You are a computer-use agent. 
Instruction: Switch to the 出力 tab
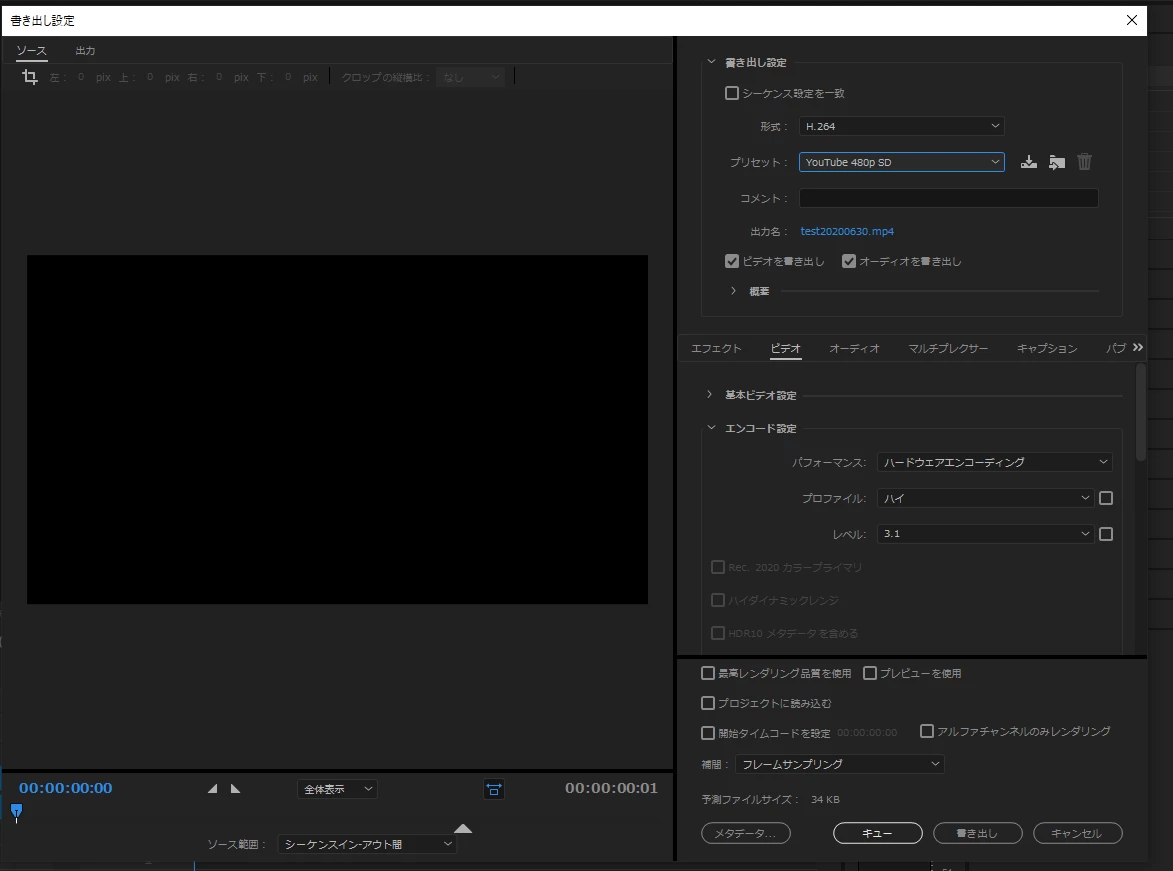pos(85,51)
